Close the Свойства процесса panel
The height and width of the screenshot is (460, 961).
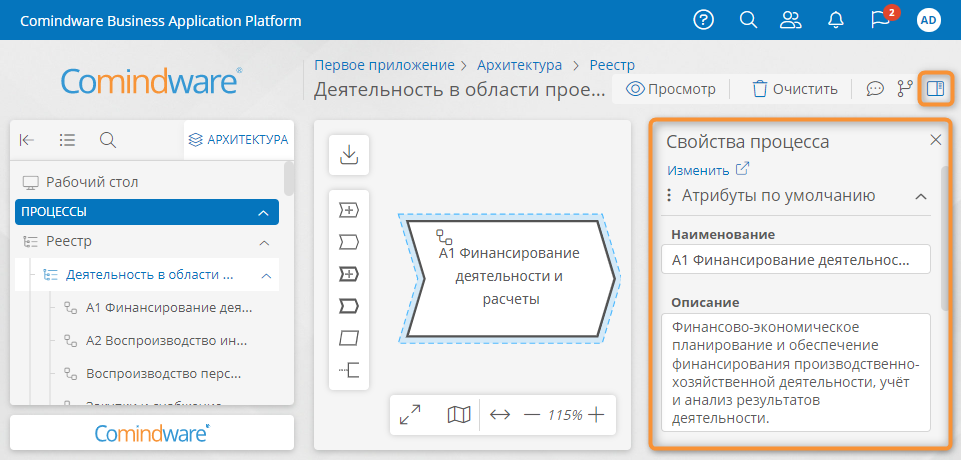coord(935,140)
